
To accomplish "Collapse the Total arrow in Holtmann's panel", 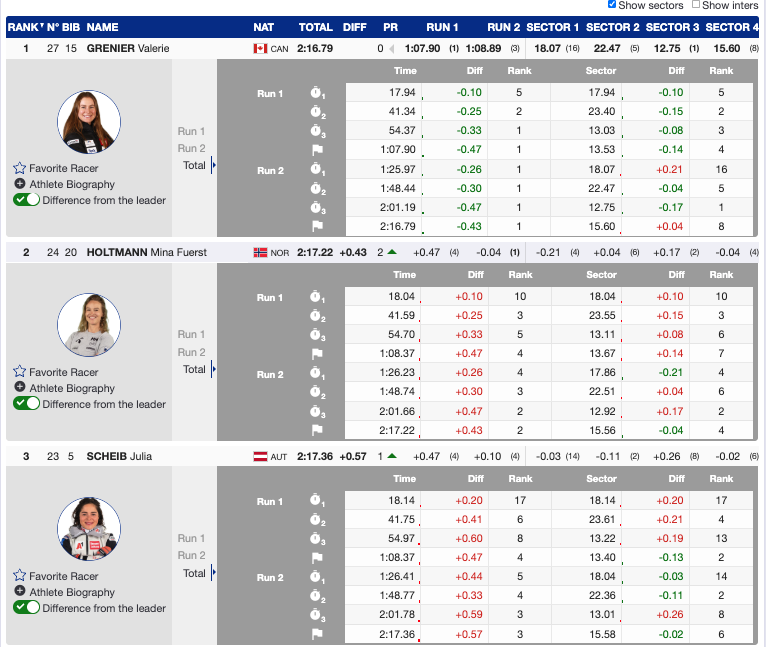I will [213, 370].
